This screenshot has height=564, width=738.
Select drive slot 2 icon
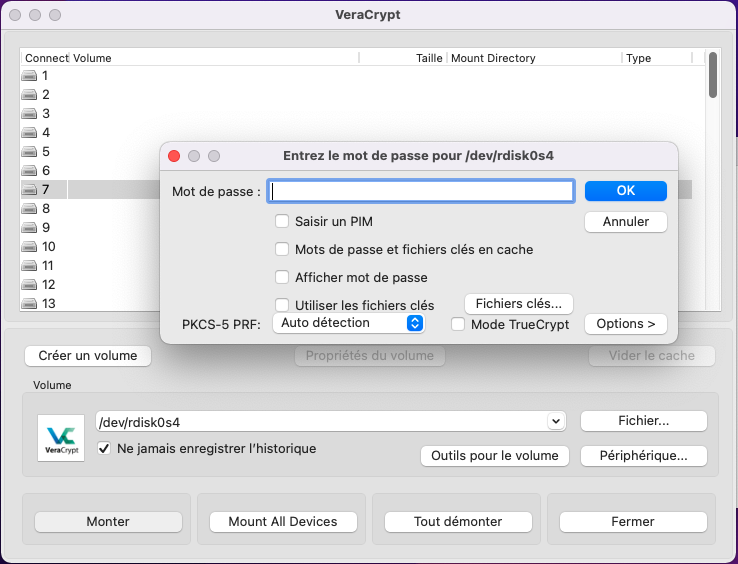point(29,95)
